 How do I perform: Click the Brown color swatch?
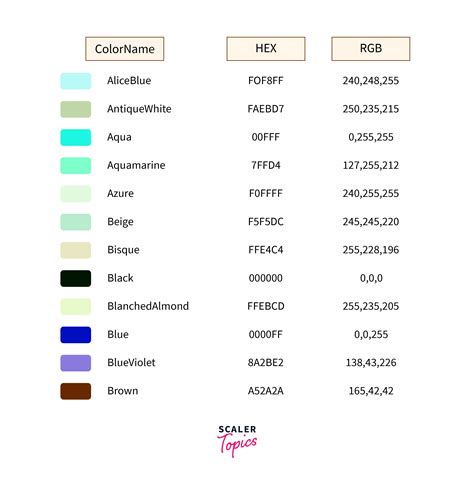[76, 391]
